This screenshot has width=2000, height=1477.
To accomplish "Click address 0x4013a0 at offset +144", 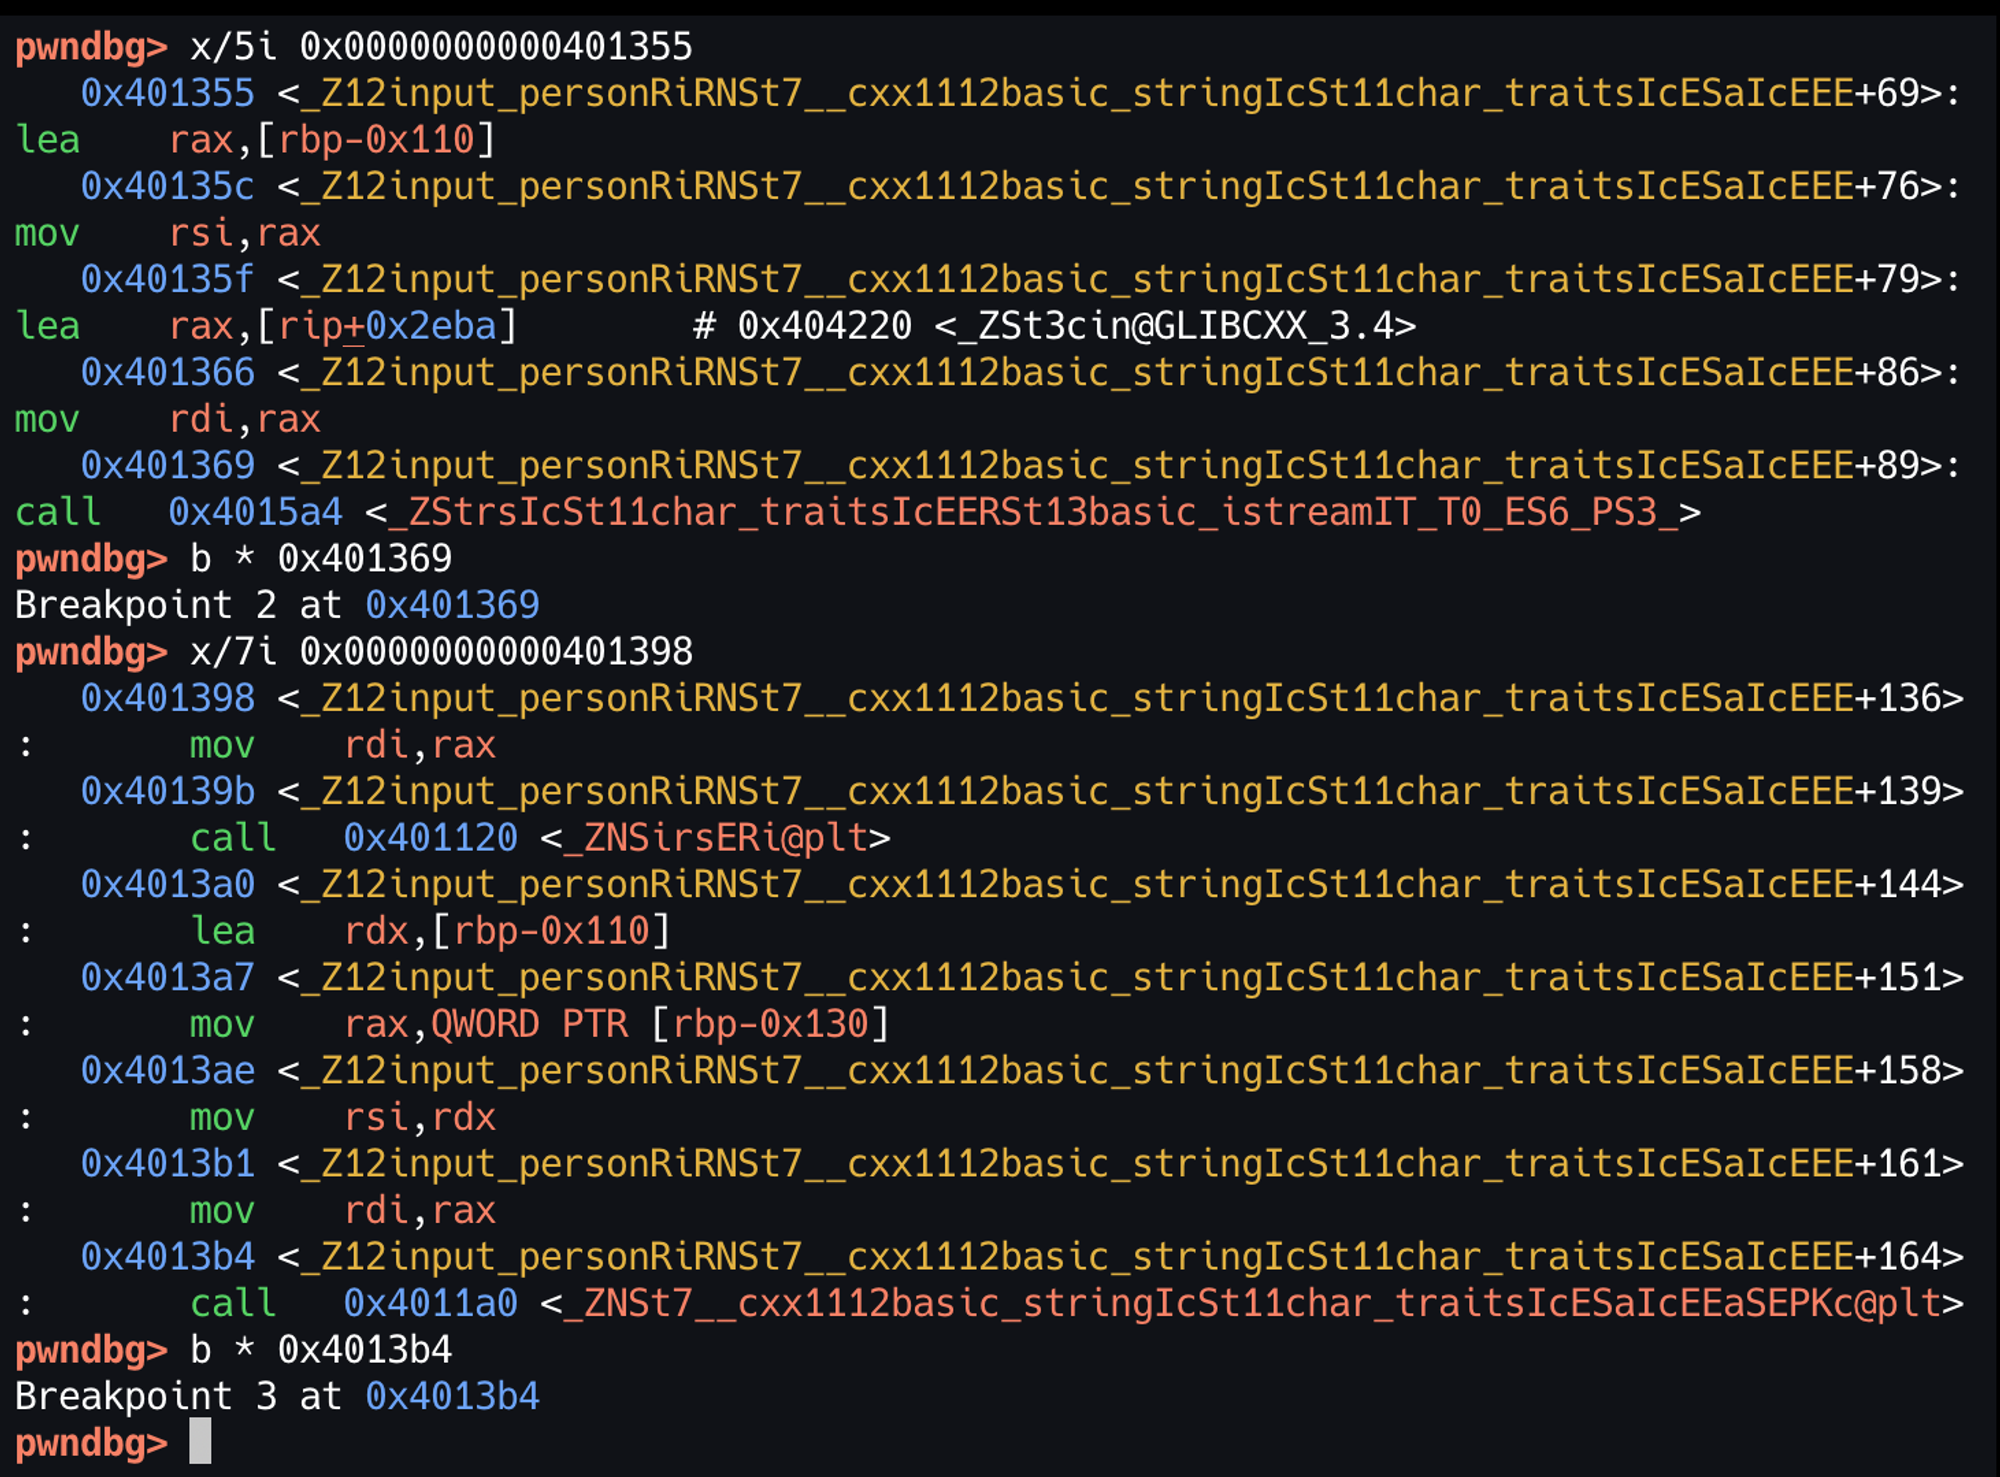I will 167,884.
